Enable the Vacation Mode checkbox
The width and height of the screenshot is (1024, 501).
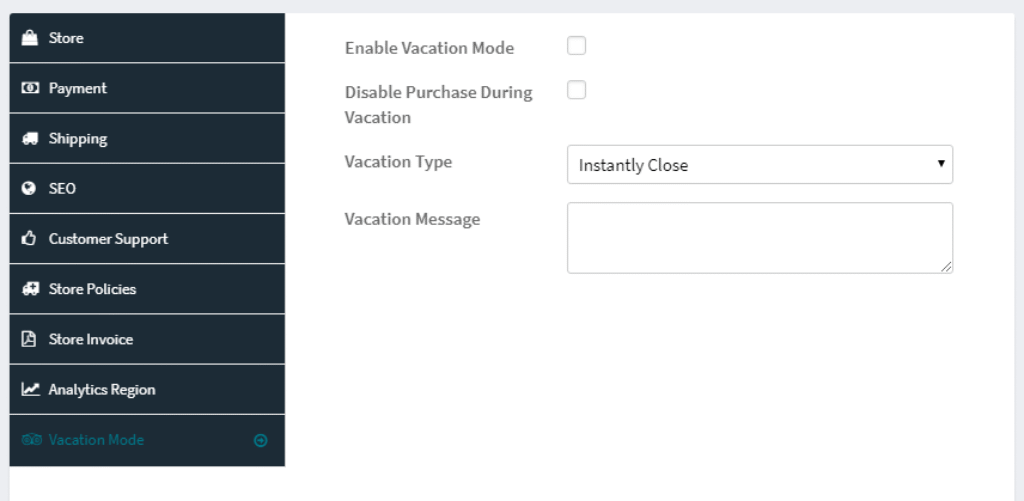coord(577,46)
